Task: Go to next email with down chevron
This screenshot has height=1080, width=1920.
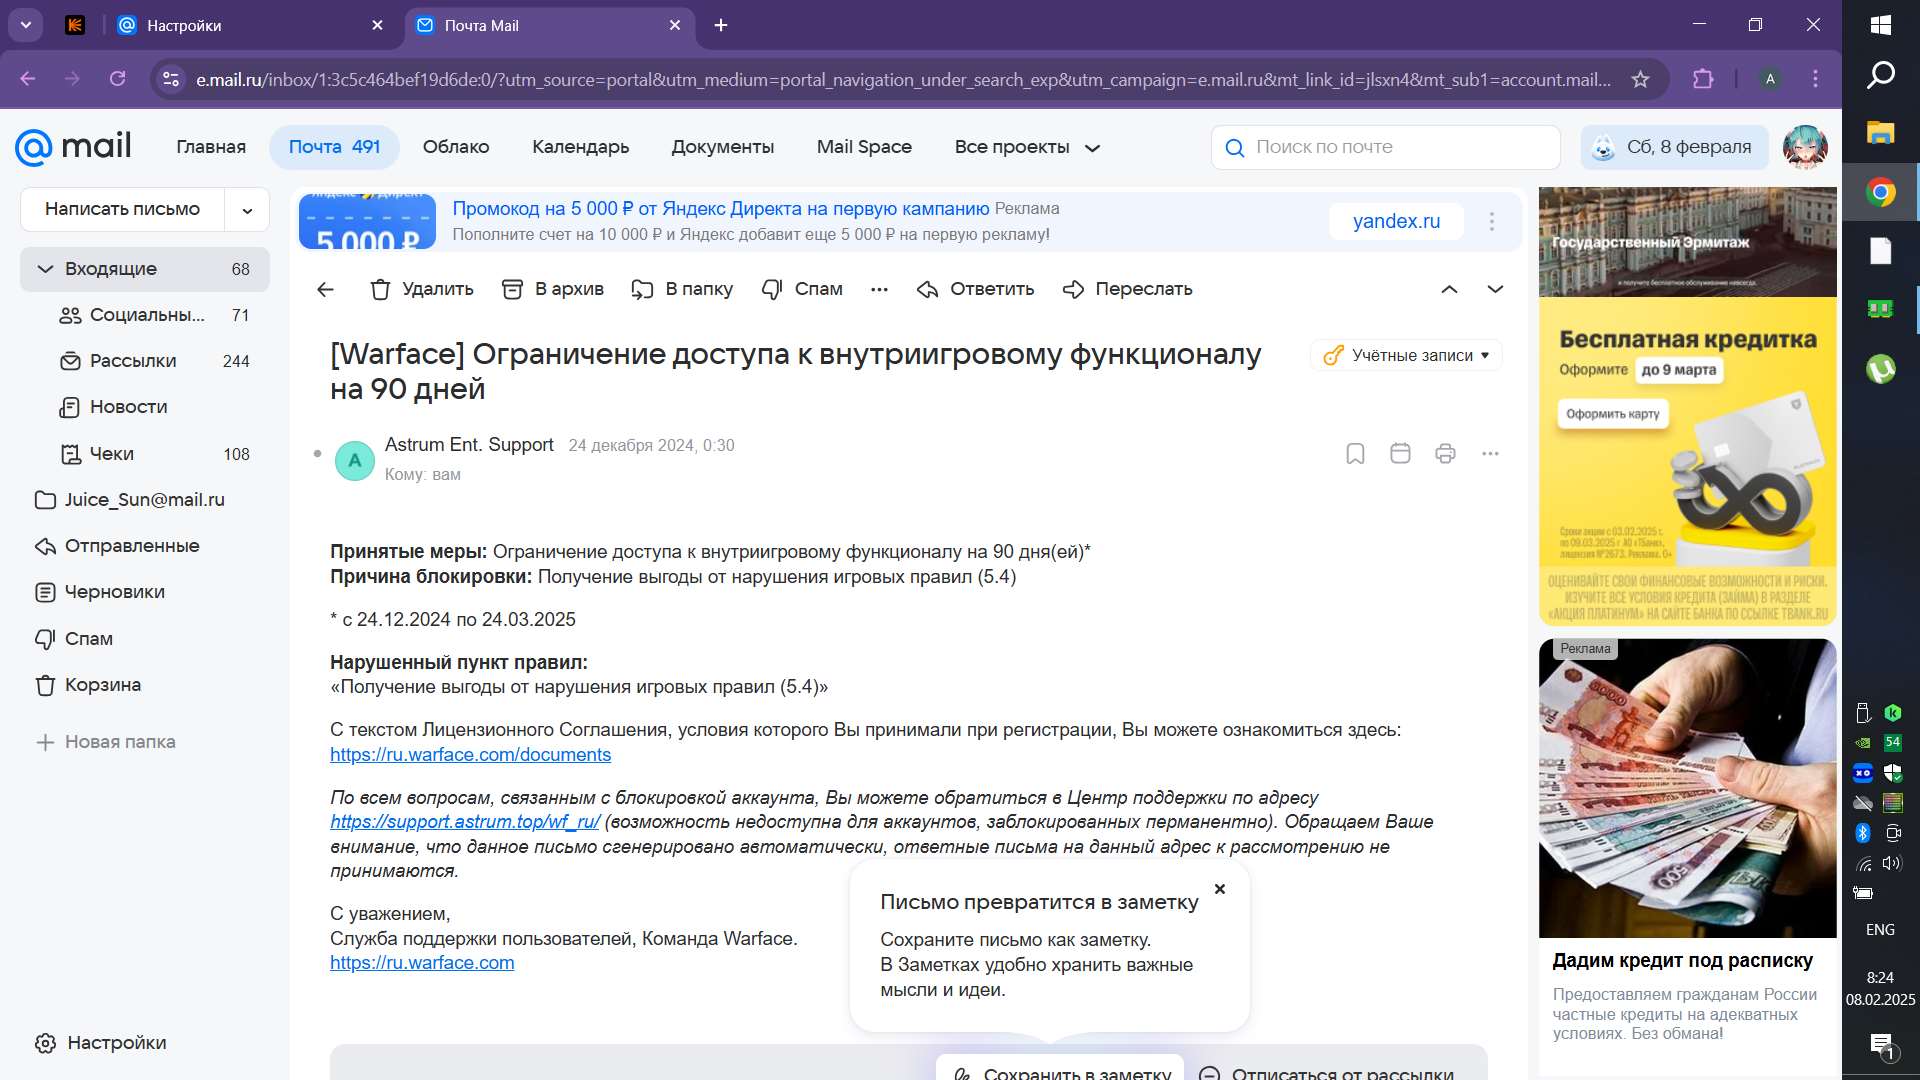Action: point(1495,289)
